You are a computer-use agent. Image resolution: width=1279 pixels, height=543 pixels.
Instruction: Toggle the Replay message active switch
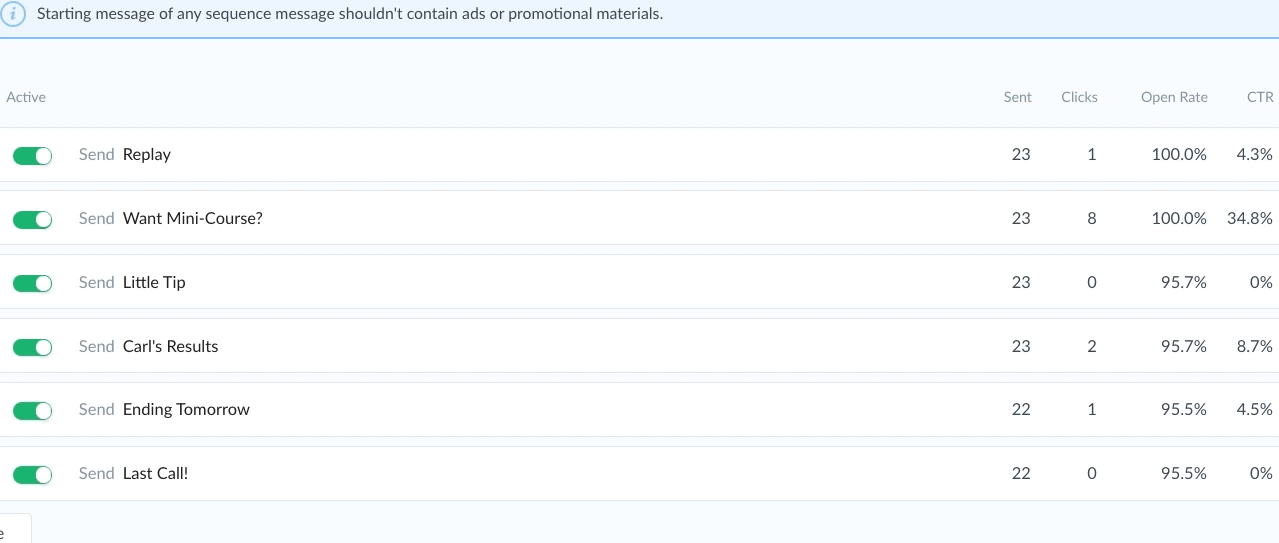tap(32, 155)
